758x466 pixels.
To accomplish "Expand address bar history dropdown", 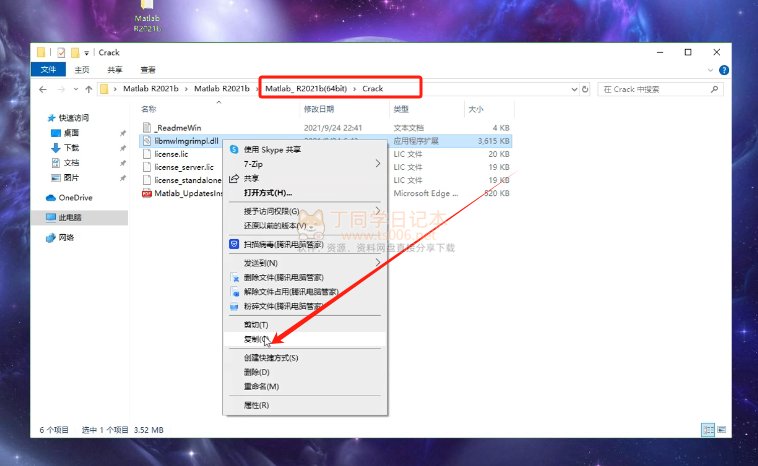I will (x=574, y=89).
